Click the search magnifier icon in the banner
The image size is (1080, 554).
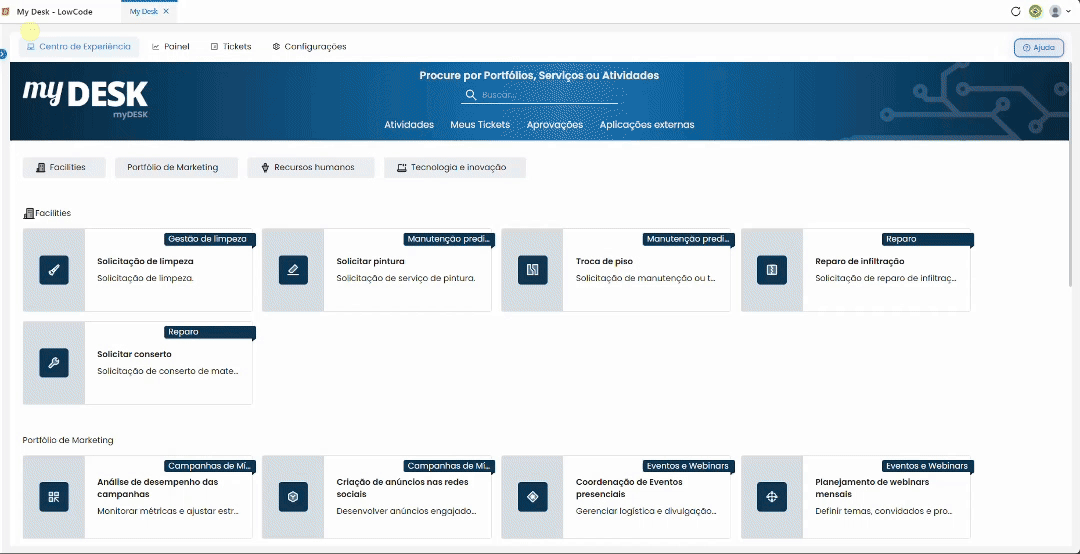coord(471,95)
